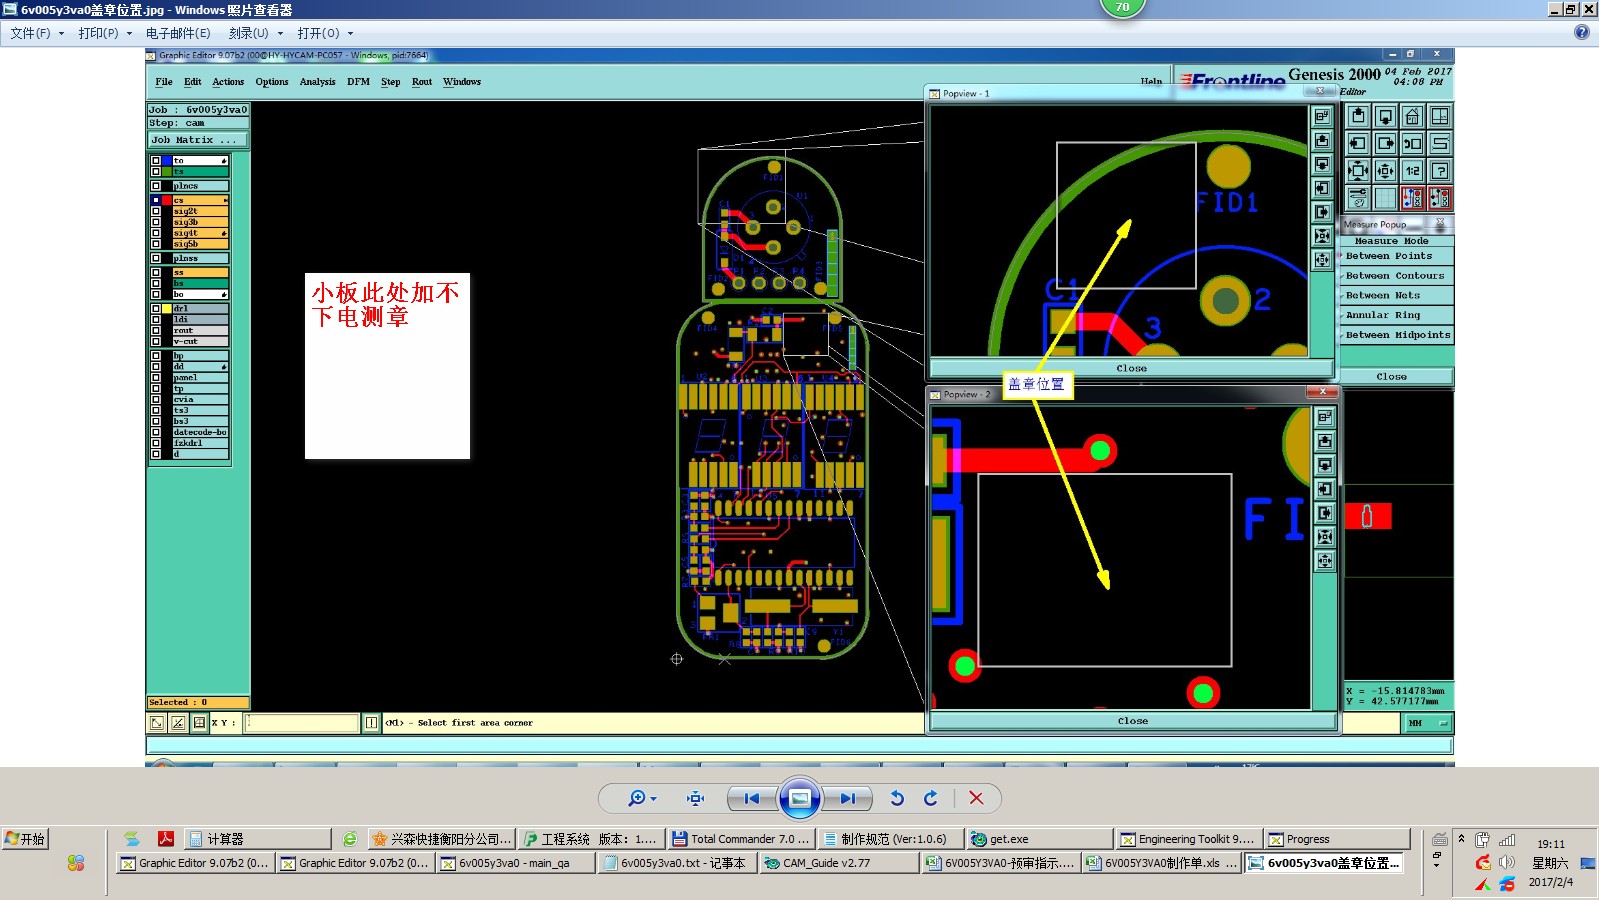This screenshot has width=1599, height=900.
Task: Delete the photo with the red X
Action: tap(976, 798)
